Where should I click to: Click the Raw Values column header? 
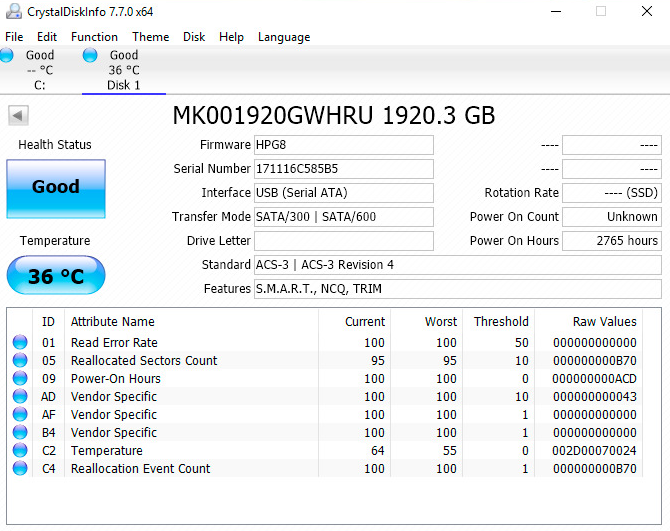[x=588, y=321]
